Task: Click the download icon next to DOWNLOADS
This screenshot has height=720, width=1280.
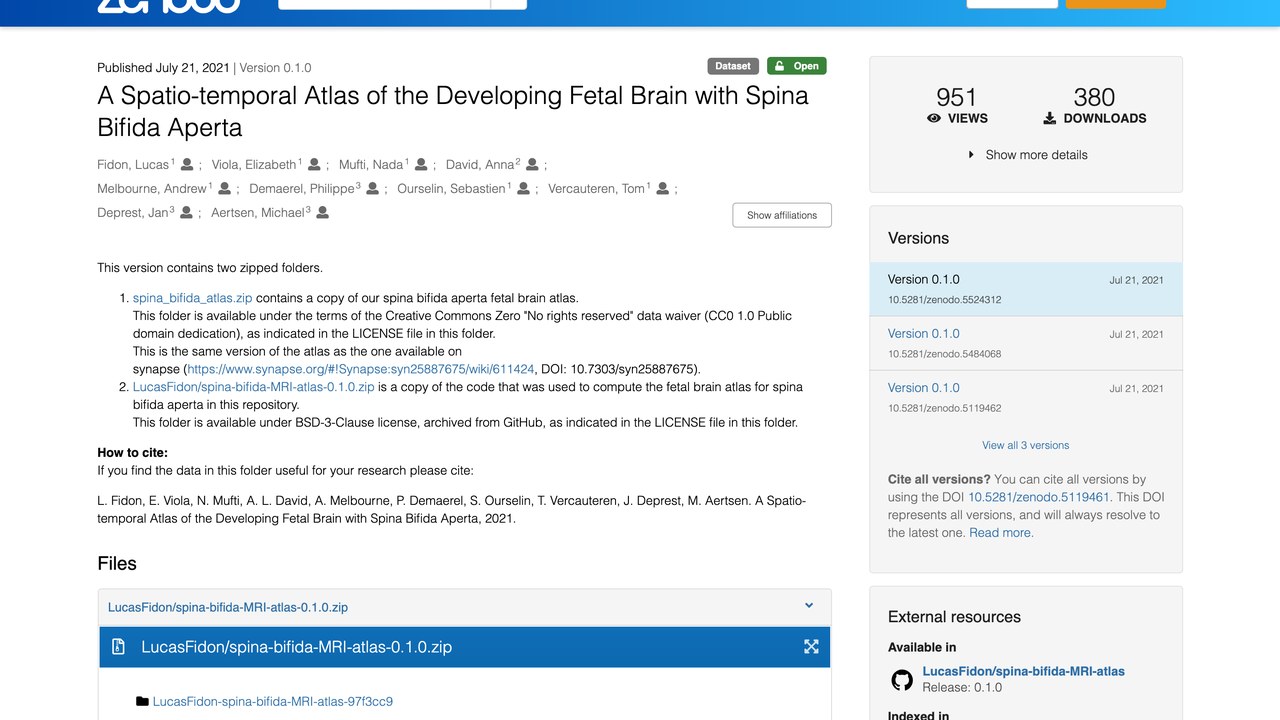Action: [1050, 118]
